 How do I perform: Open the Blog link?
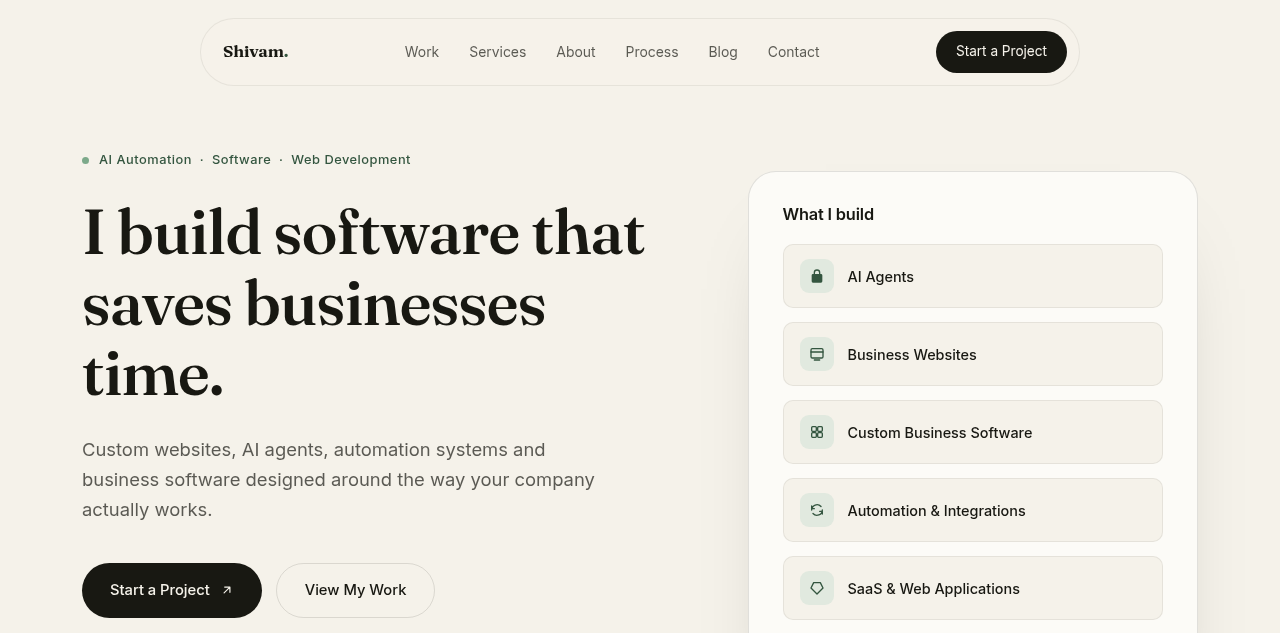(x=723, y=52)
